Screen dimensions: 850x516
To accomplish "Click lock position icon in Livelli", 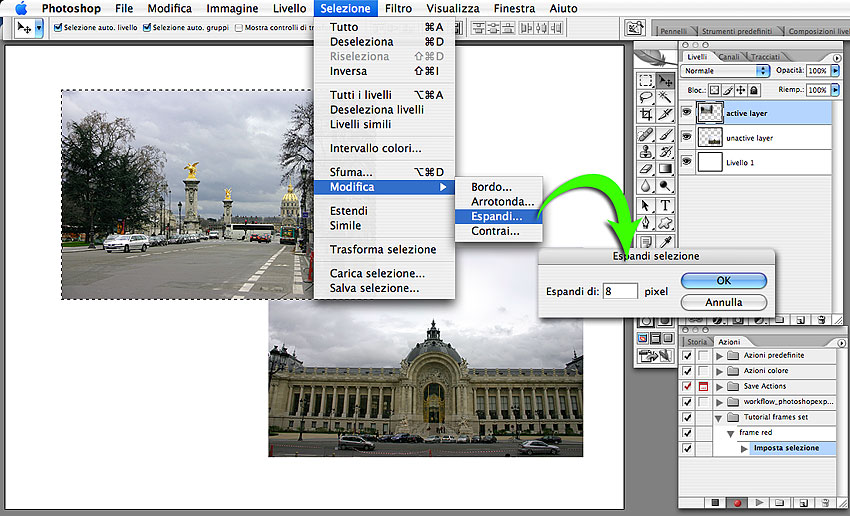I will pos(740,90).
